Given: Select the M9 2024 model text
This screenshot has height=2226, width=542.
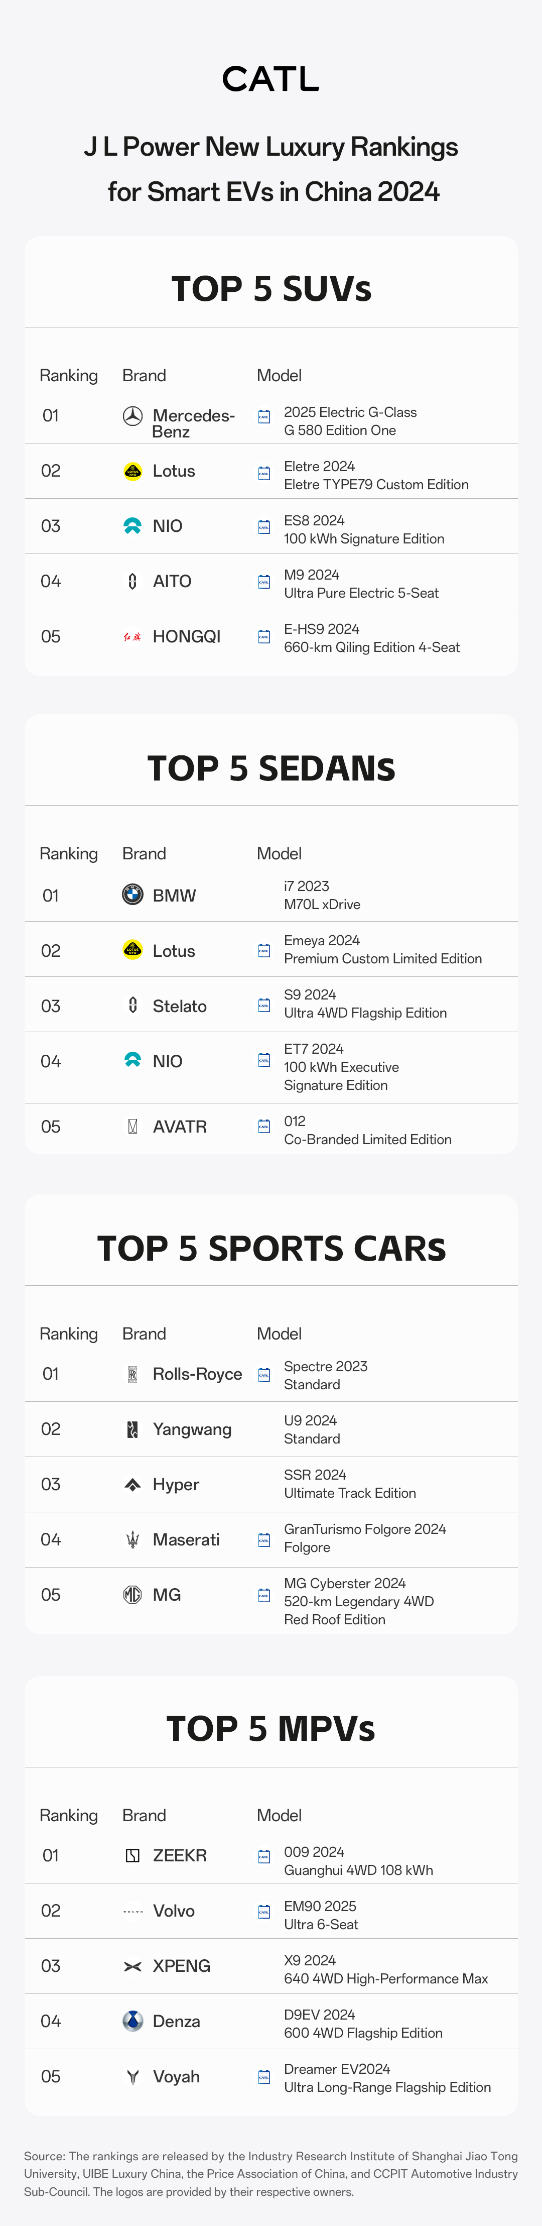Looking at the screenshot, I should [311, 575].
